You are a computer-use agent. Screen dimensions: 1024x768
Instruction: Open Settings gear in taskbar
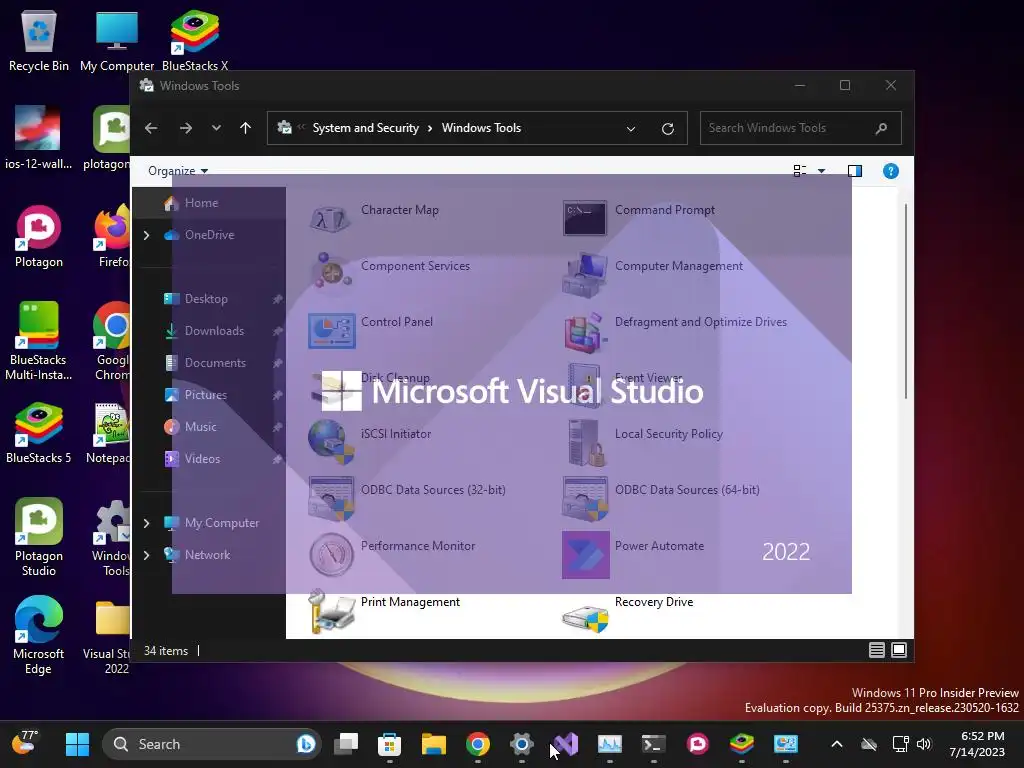click(522, 744)
